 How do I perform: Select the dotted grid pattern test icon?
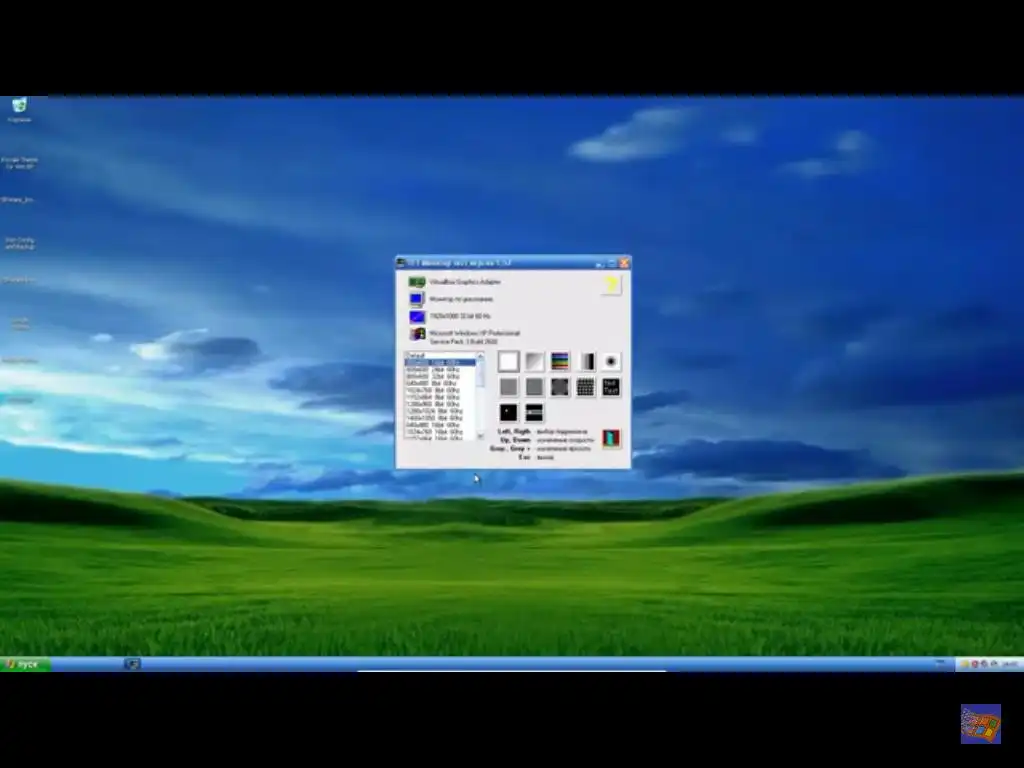click(x=586, y=387)
